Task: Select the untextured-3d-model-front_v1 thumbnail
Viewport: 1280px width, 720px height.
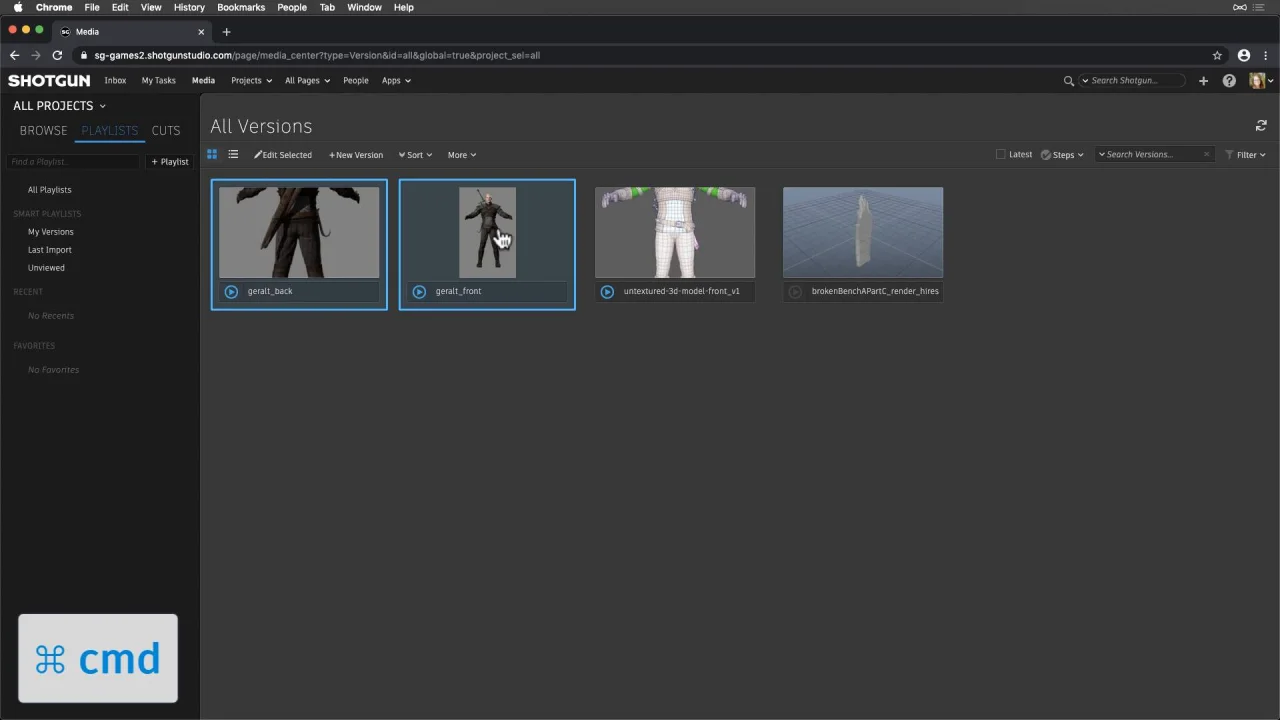Action: click(x=675, y=232)
